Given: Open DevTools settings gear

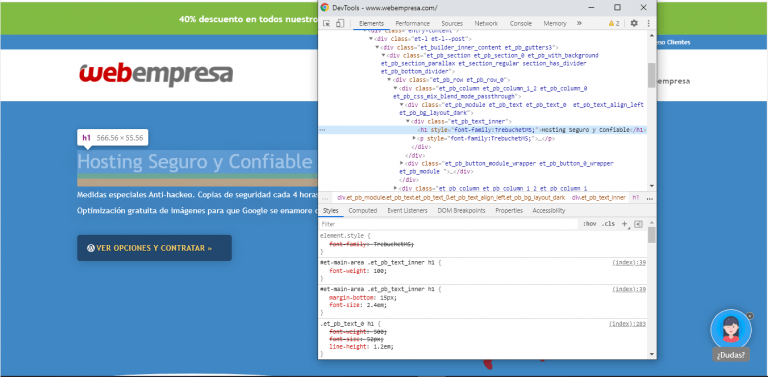Looking at the screenshot, I should pyautogui.click(x=634, y=23).
